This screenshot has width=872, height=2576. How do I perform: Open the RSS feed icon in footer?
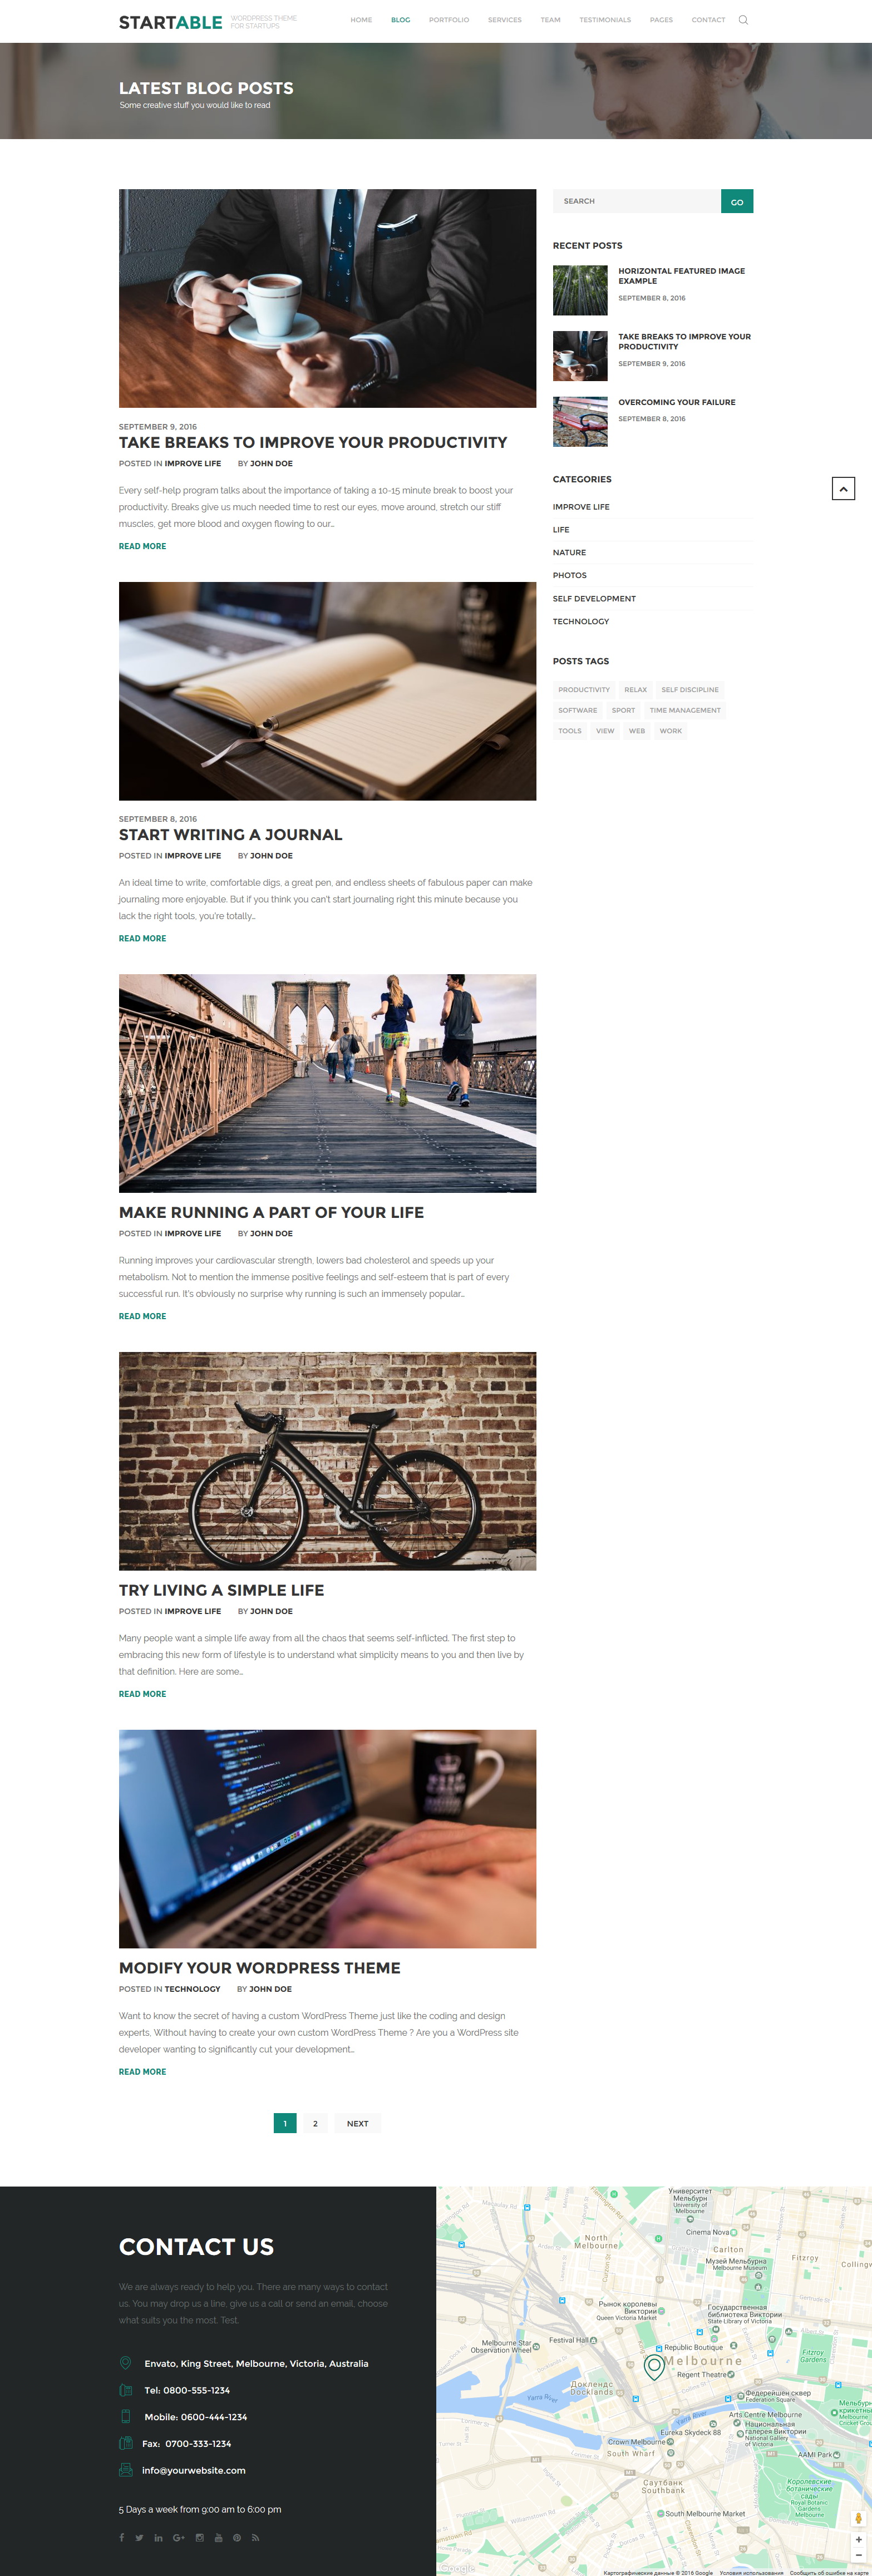[x=255, y=2537]
